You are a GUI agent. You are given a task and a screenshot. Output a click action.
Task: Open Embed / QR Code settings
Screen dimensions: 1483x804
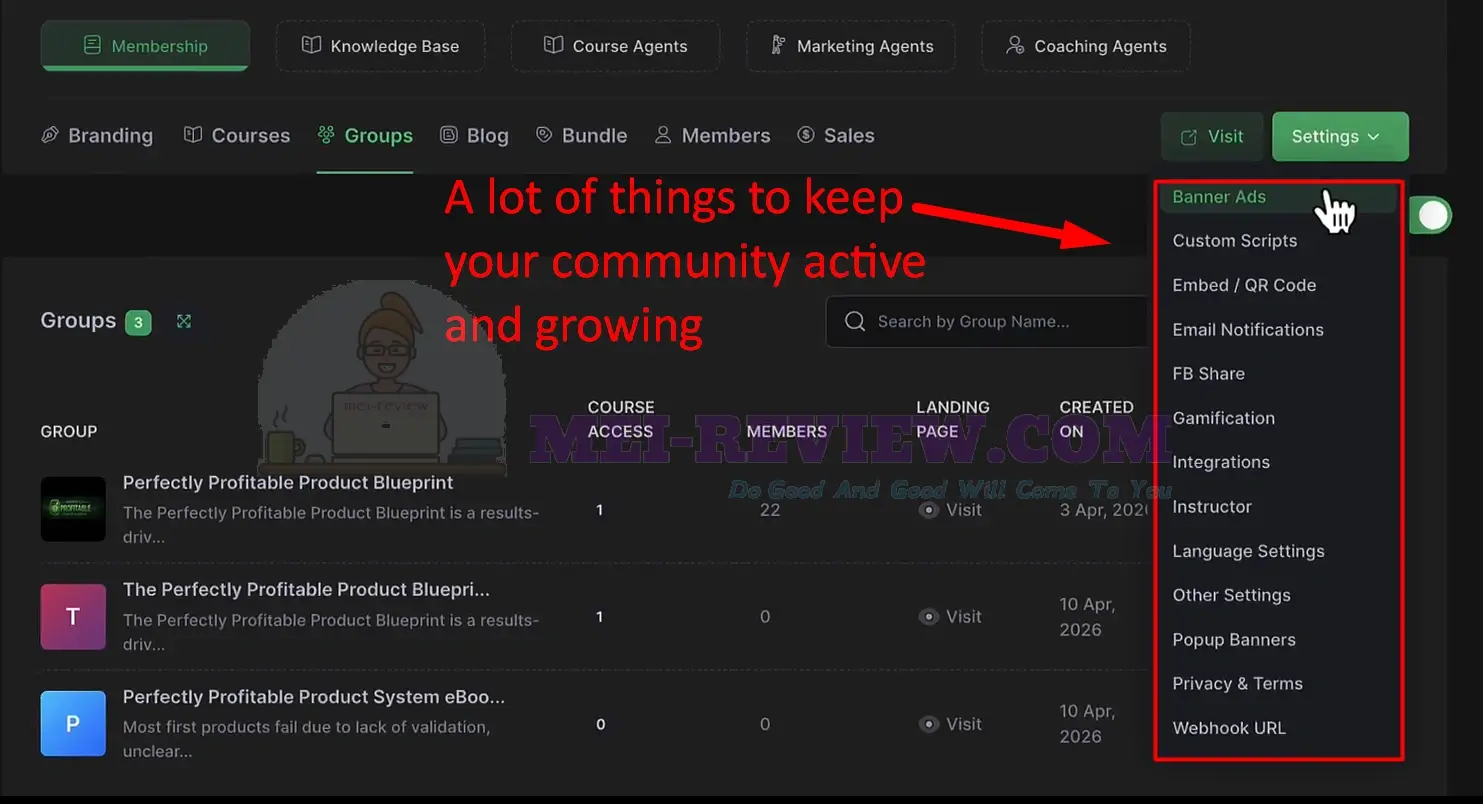click(1244, 285)
